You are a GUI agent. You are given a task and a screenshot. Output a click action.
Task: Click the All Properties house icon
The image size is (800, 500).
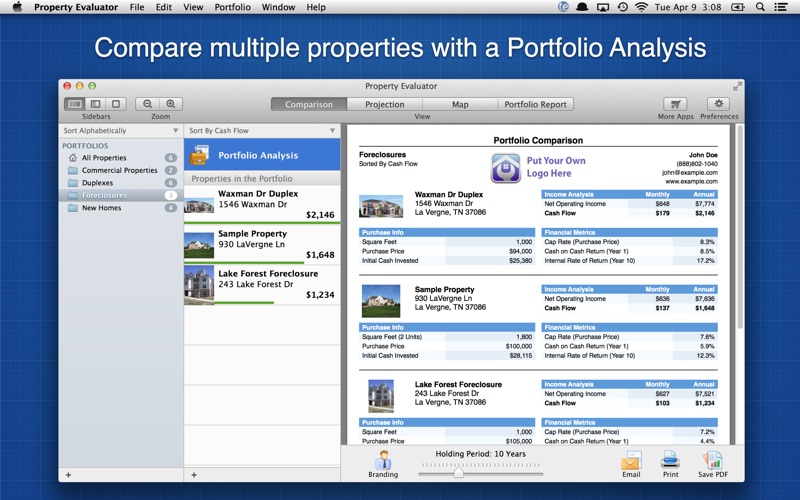73,158
